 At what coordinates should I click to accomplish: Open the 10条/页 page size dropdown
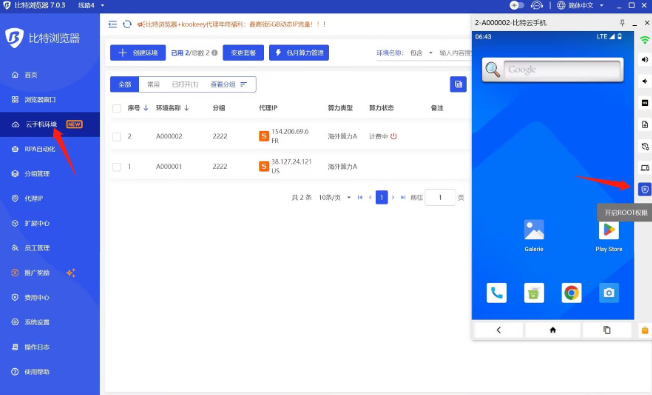(x=335, y=198)
